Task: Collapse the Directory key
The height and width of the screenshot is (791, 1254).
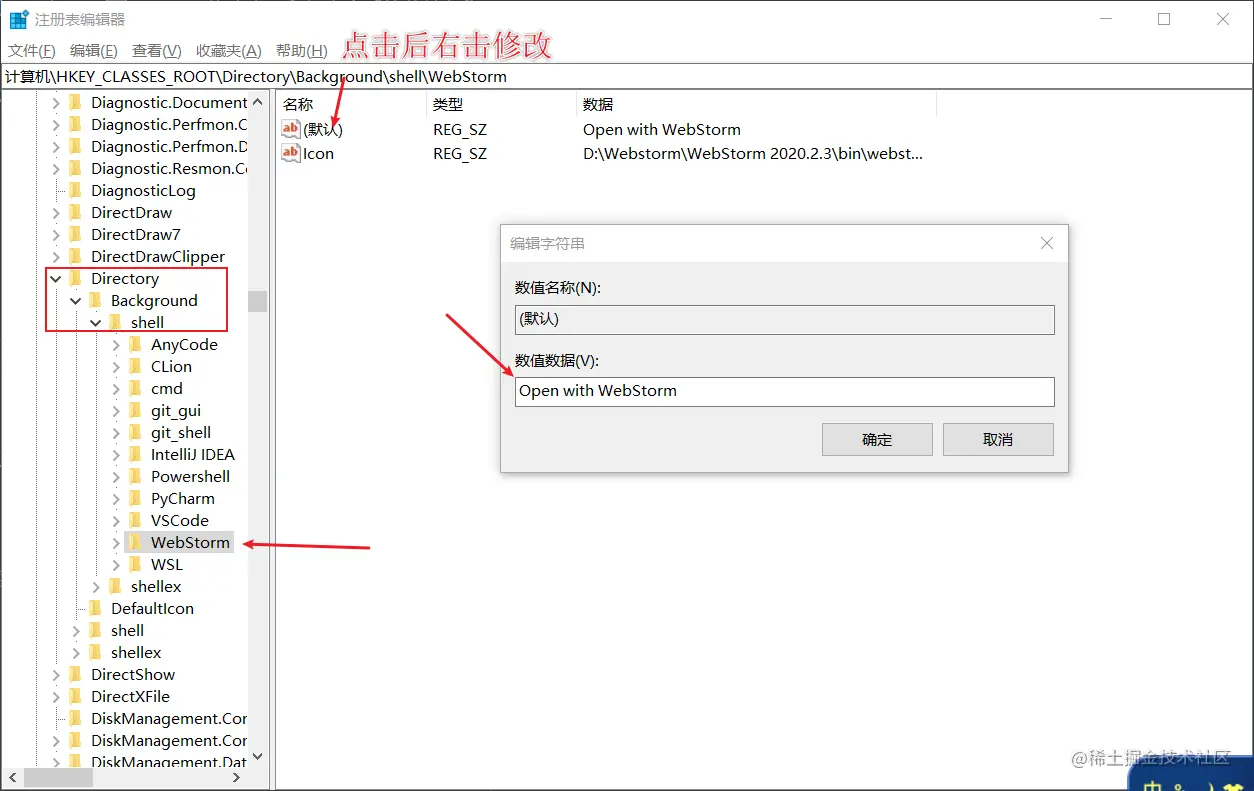Action: click(x=56, y=278)
